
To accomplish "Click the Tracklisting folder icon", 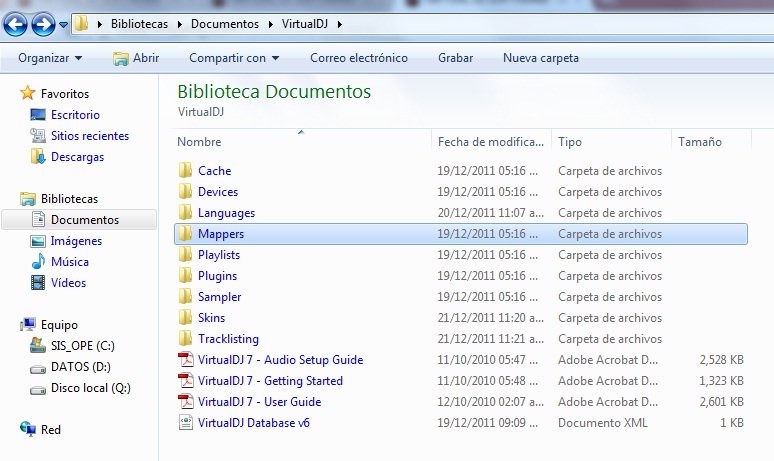I will click(185, 338).
